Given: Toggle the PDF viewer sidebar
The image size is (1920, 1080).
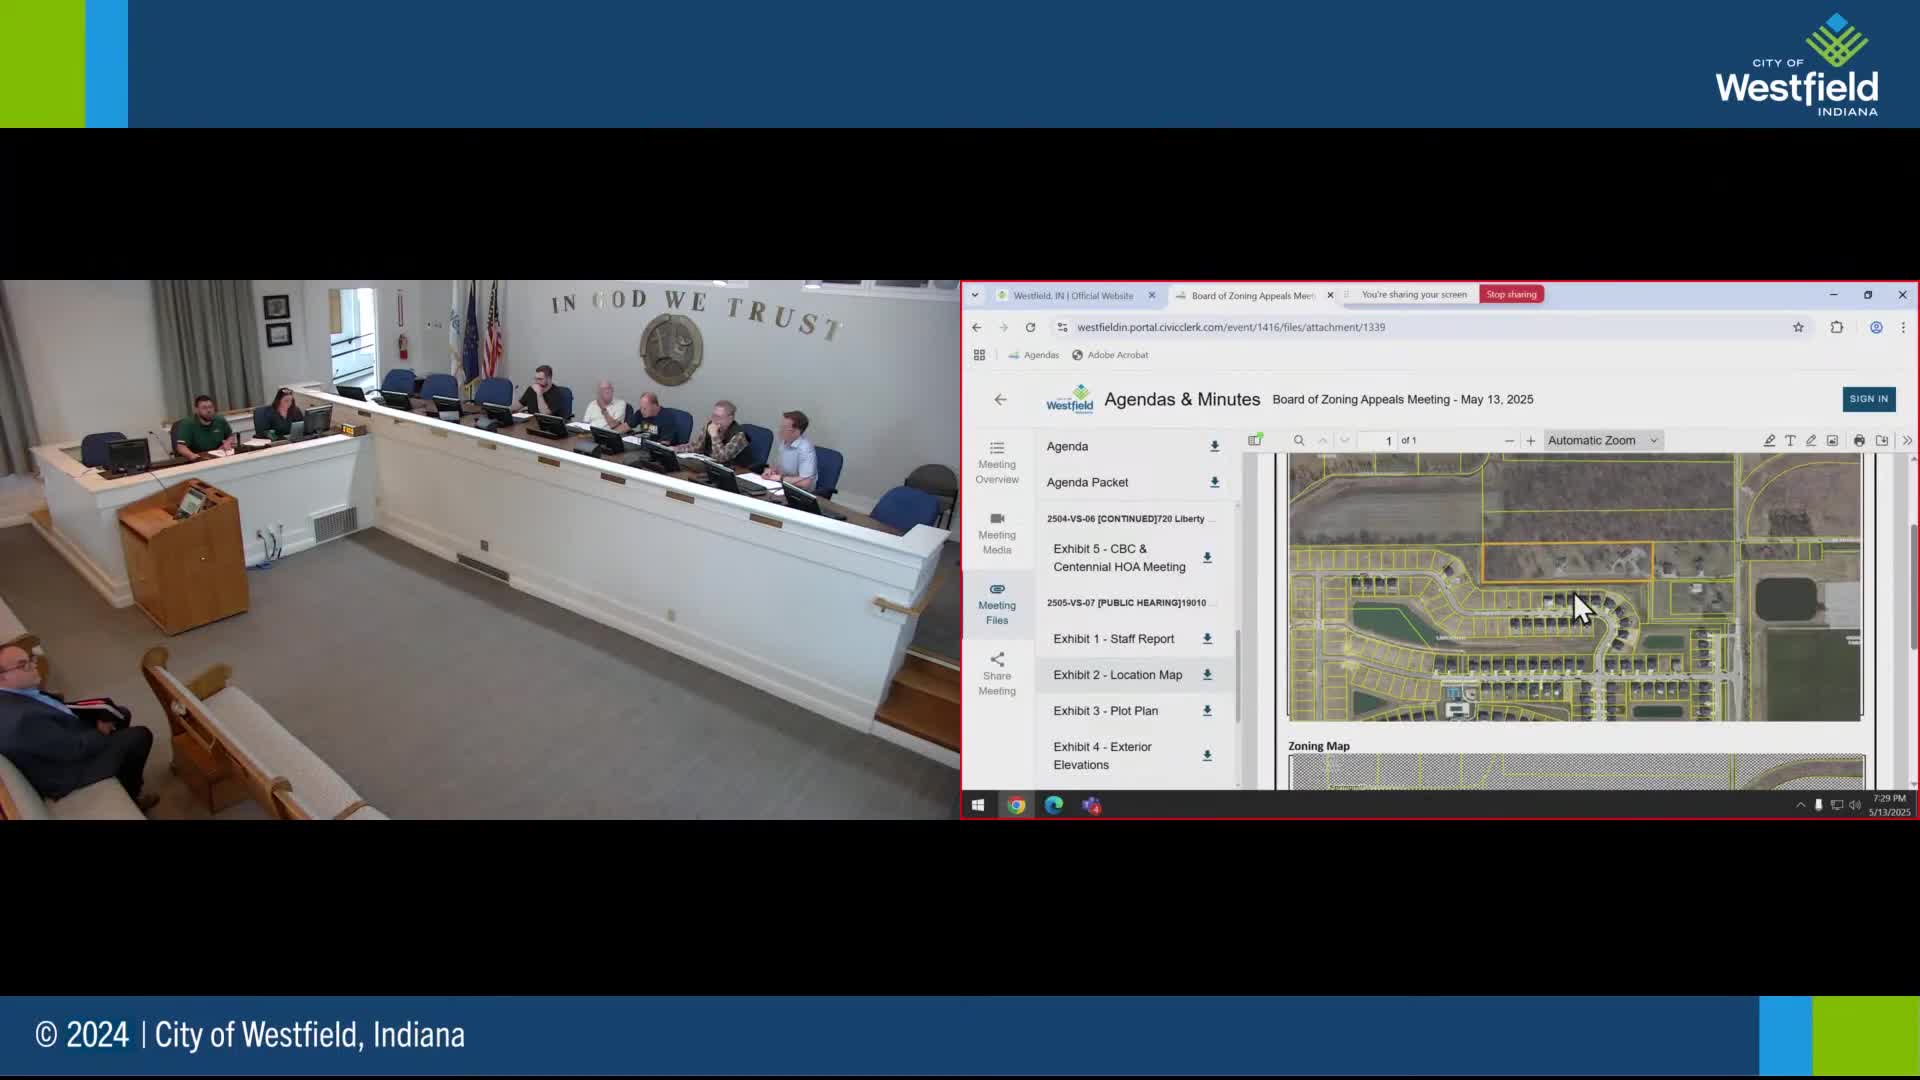Looking at the screenshot, I should (x=1255, y=440).
